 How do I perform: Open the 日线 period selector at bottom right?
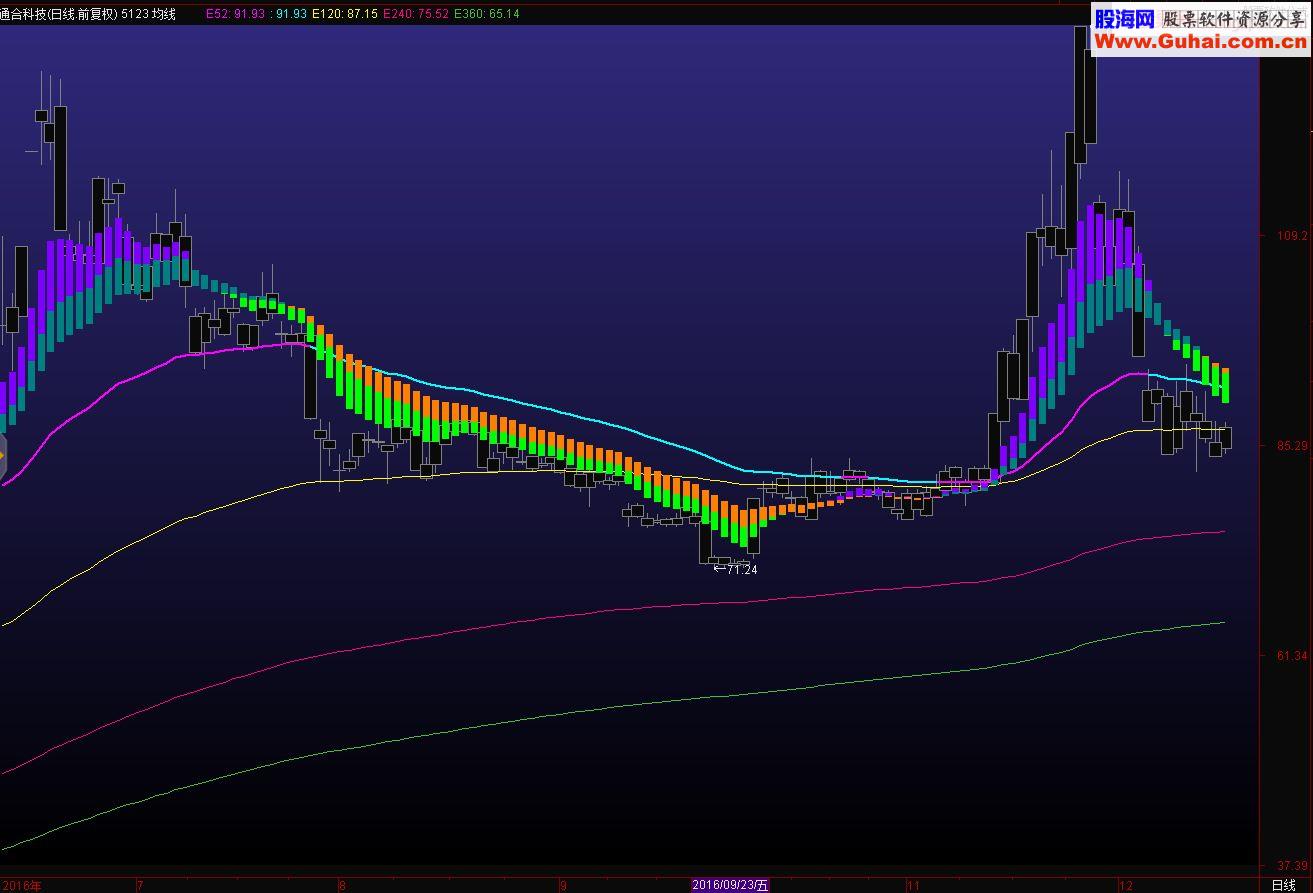pos(1283,885)
